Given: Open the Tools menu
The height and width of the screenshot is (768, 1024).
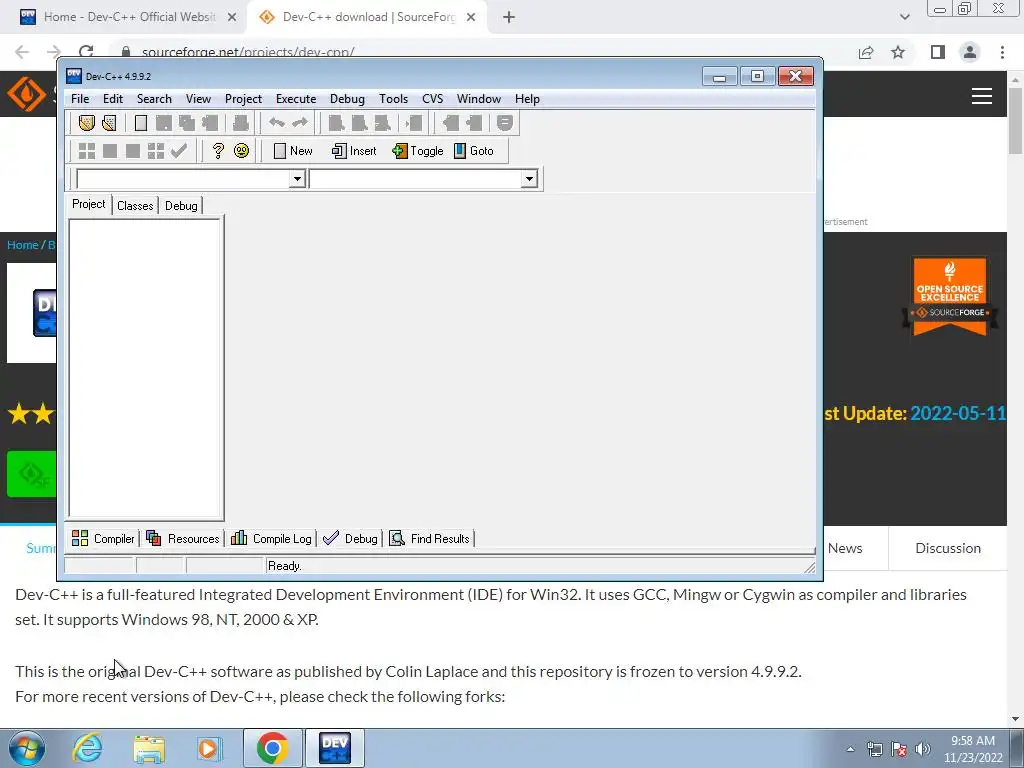Looking at the screenshot, I should click(394, 99).
